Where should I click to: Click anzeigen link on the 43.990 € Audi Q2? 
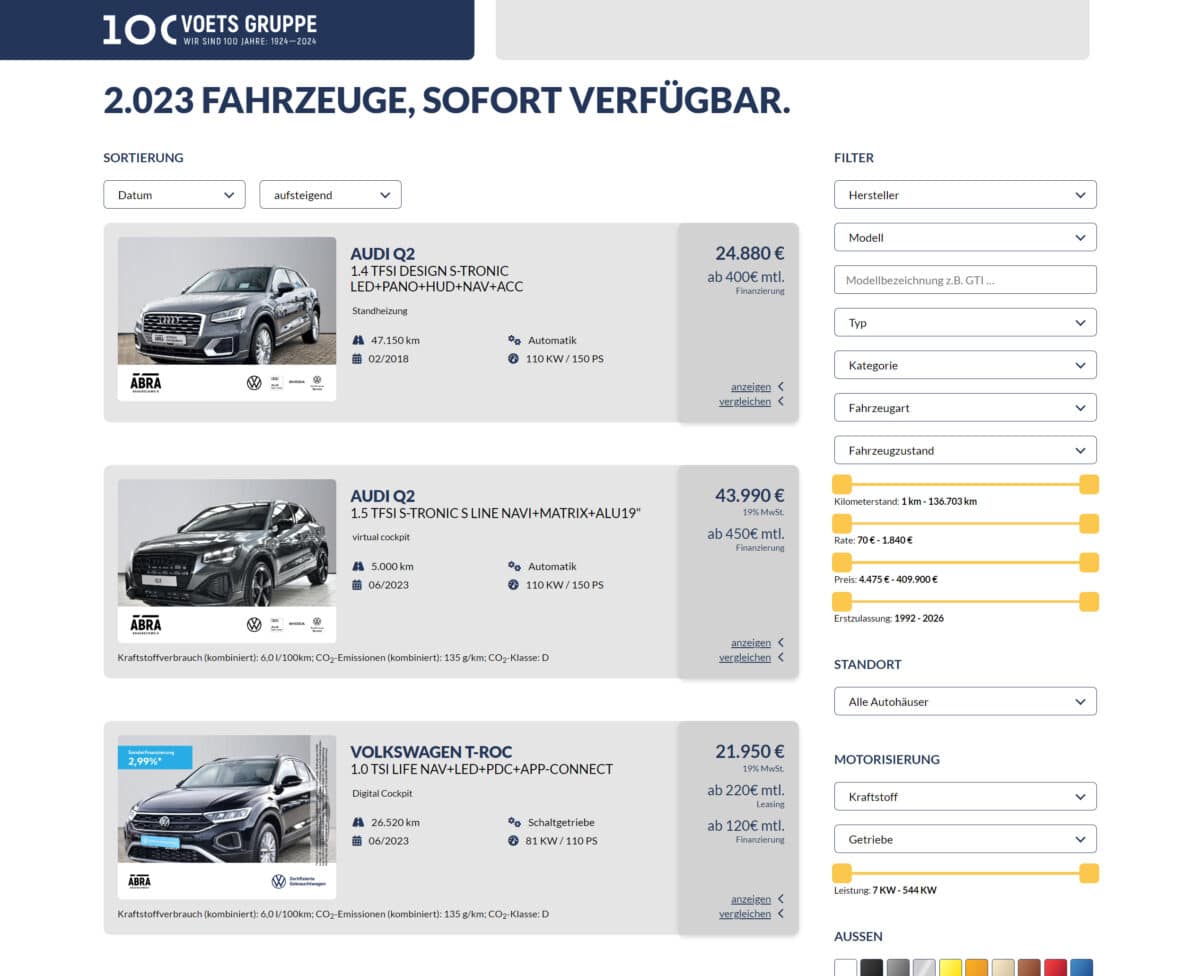coord(751,643)
